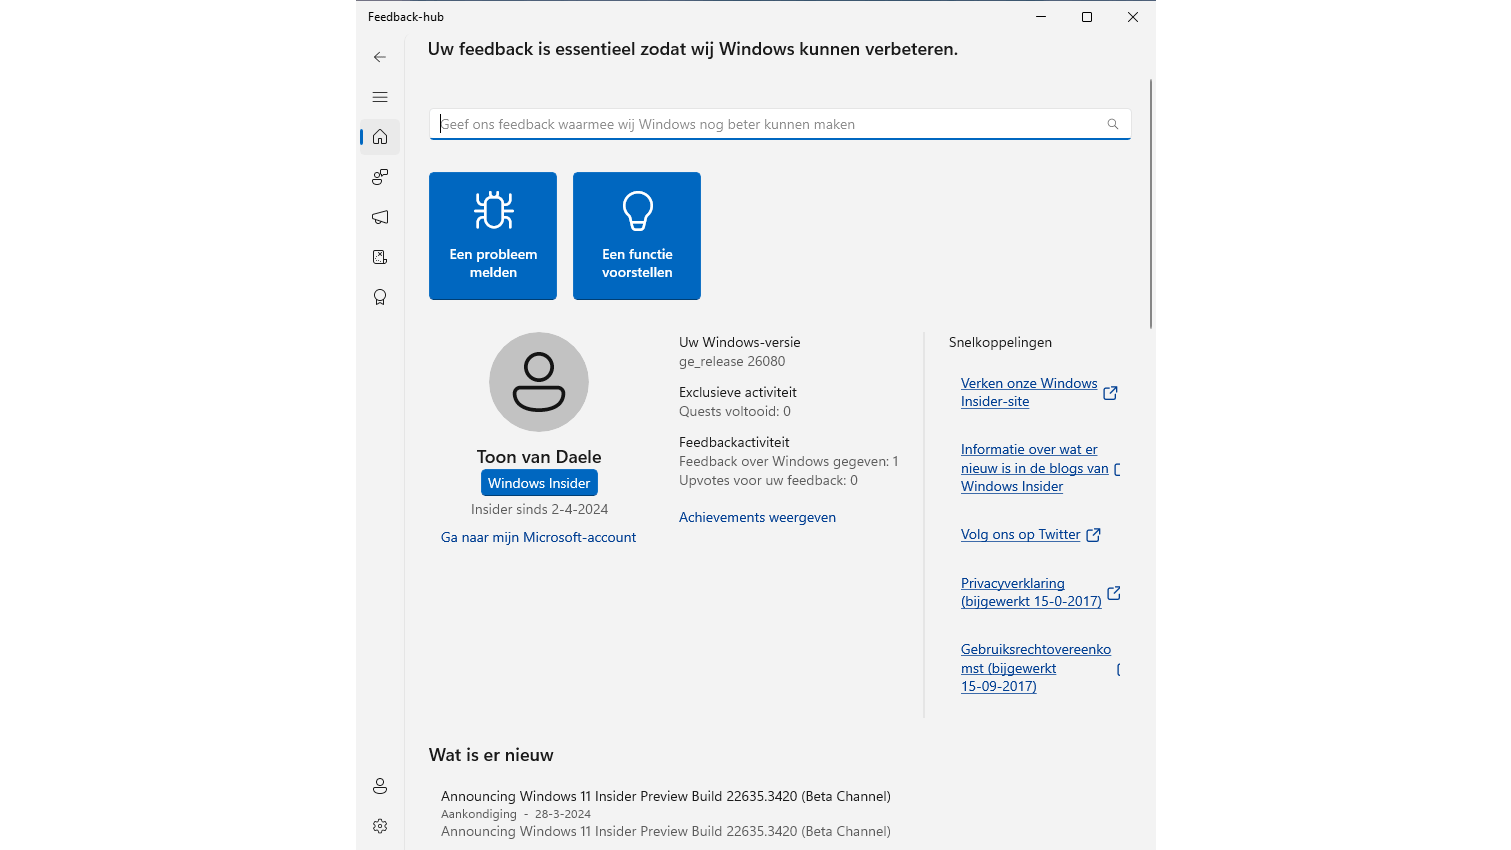
Task: Open the Windows Insider blogs information link
Action: point(1035,468)
